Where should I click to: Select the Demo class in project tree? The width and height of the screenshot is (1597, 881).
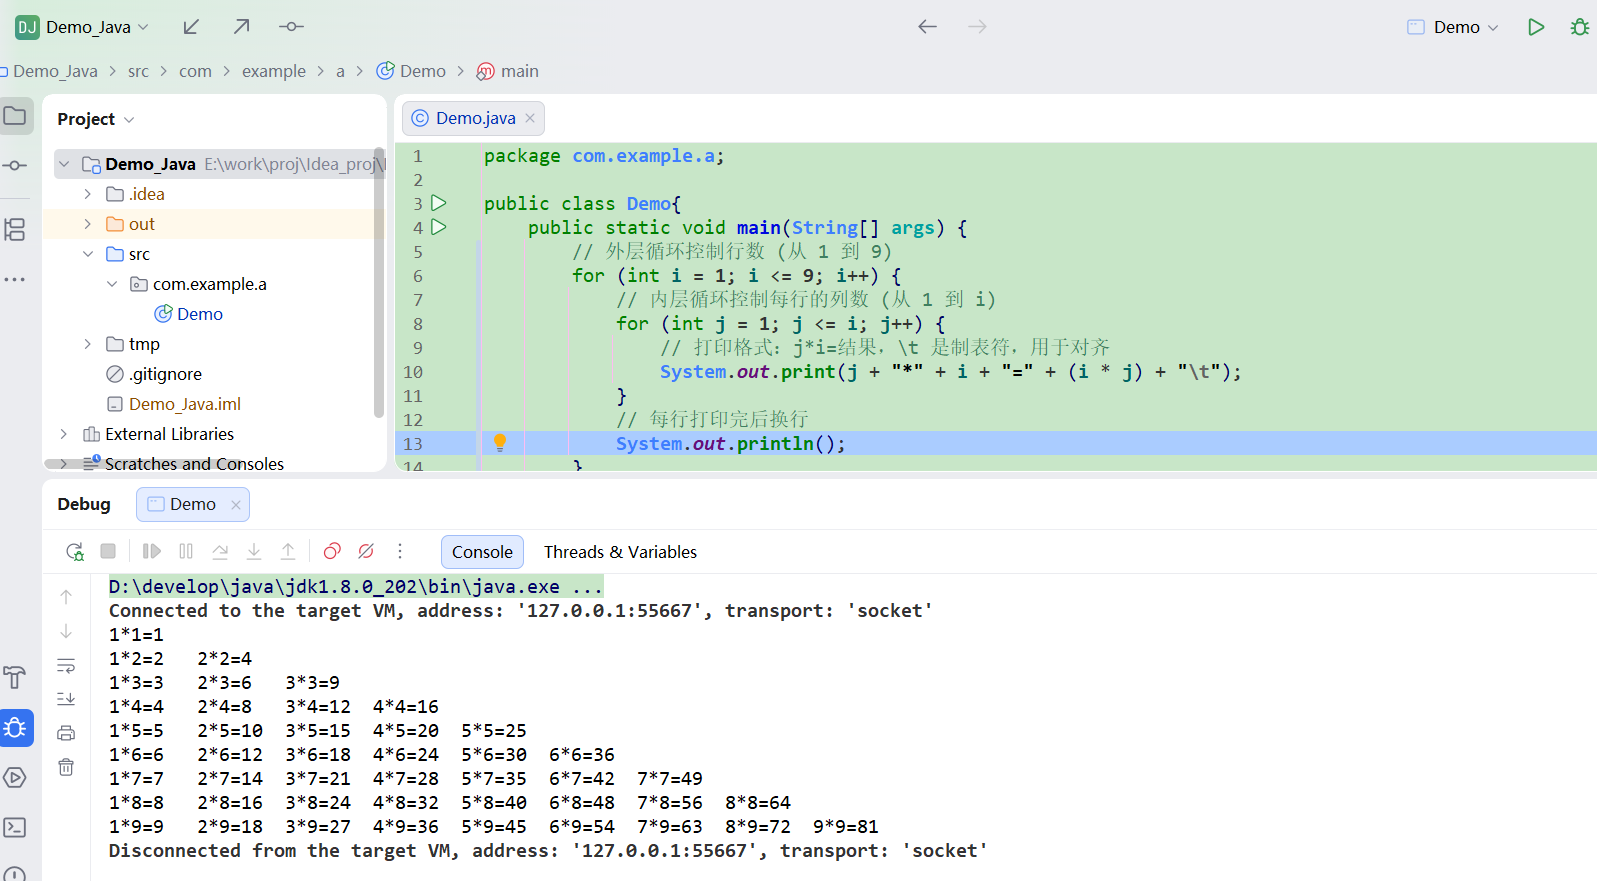pos(189,314)
